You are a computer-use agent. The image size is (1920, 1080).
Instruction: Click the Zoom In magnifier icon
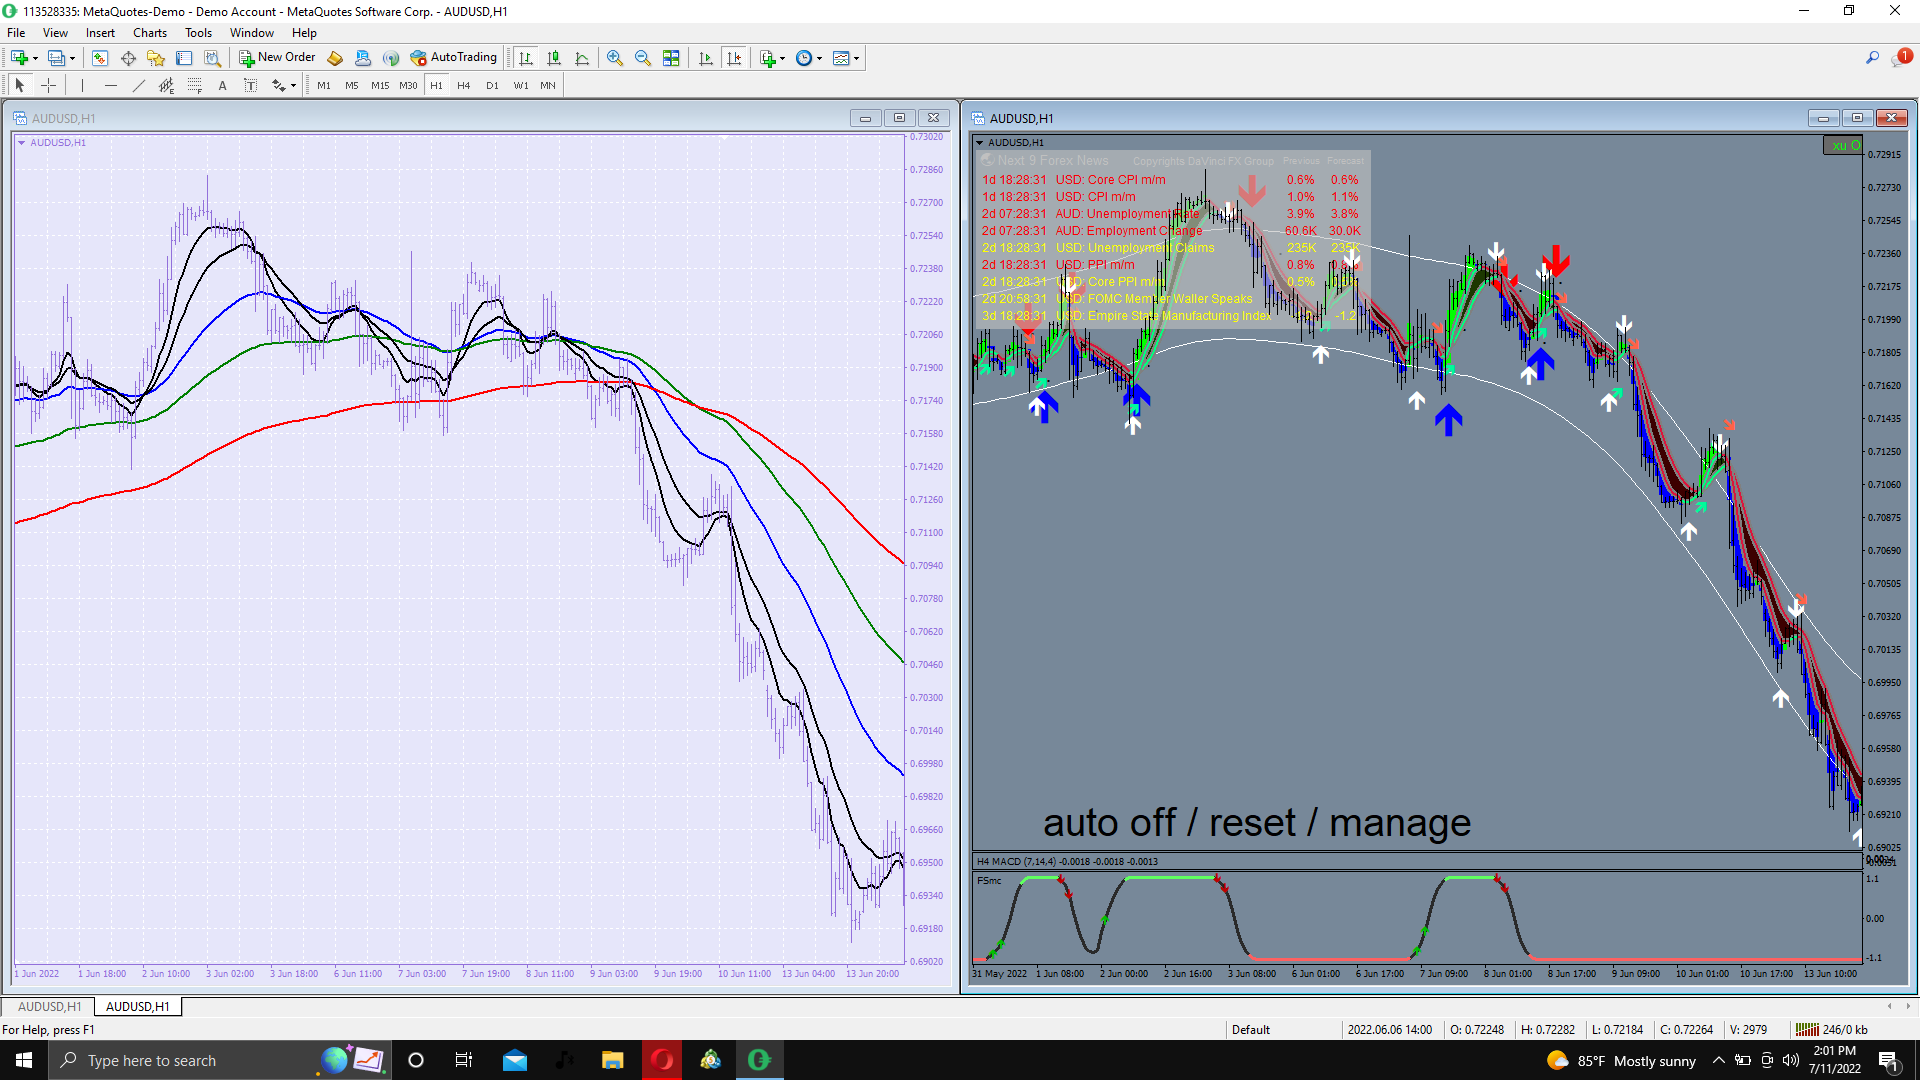point(615,58)
